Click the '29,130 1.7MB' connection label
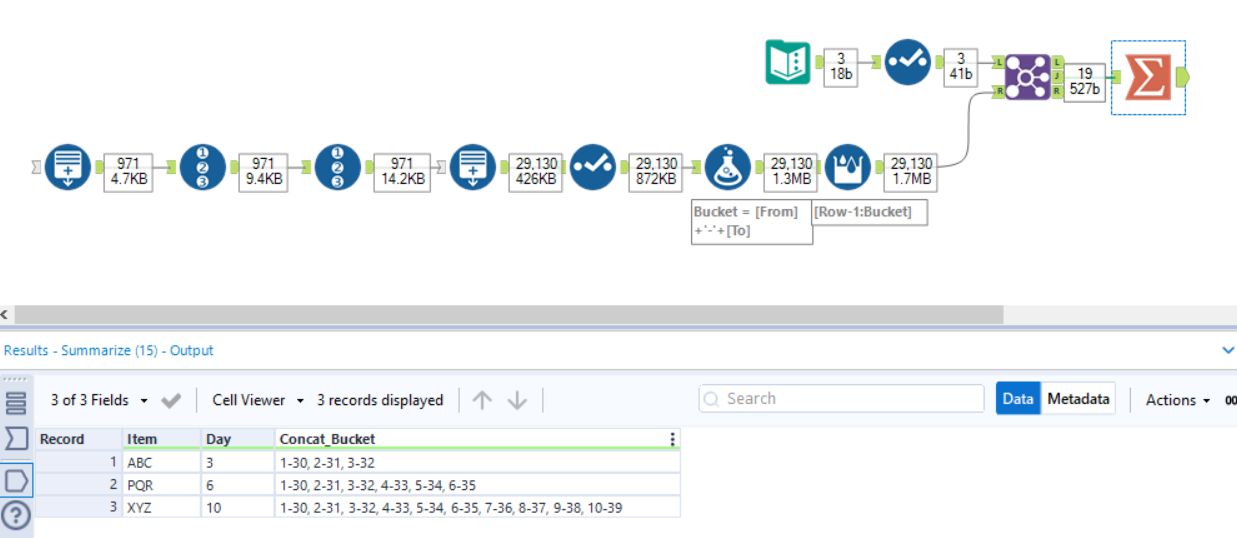The image size is (1237, 538). click(911, 172)
